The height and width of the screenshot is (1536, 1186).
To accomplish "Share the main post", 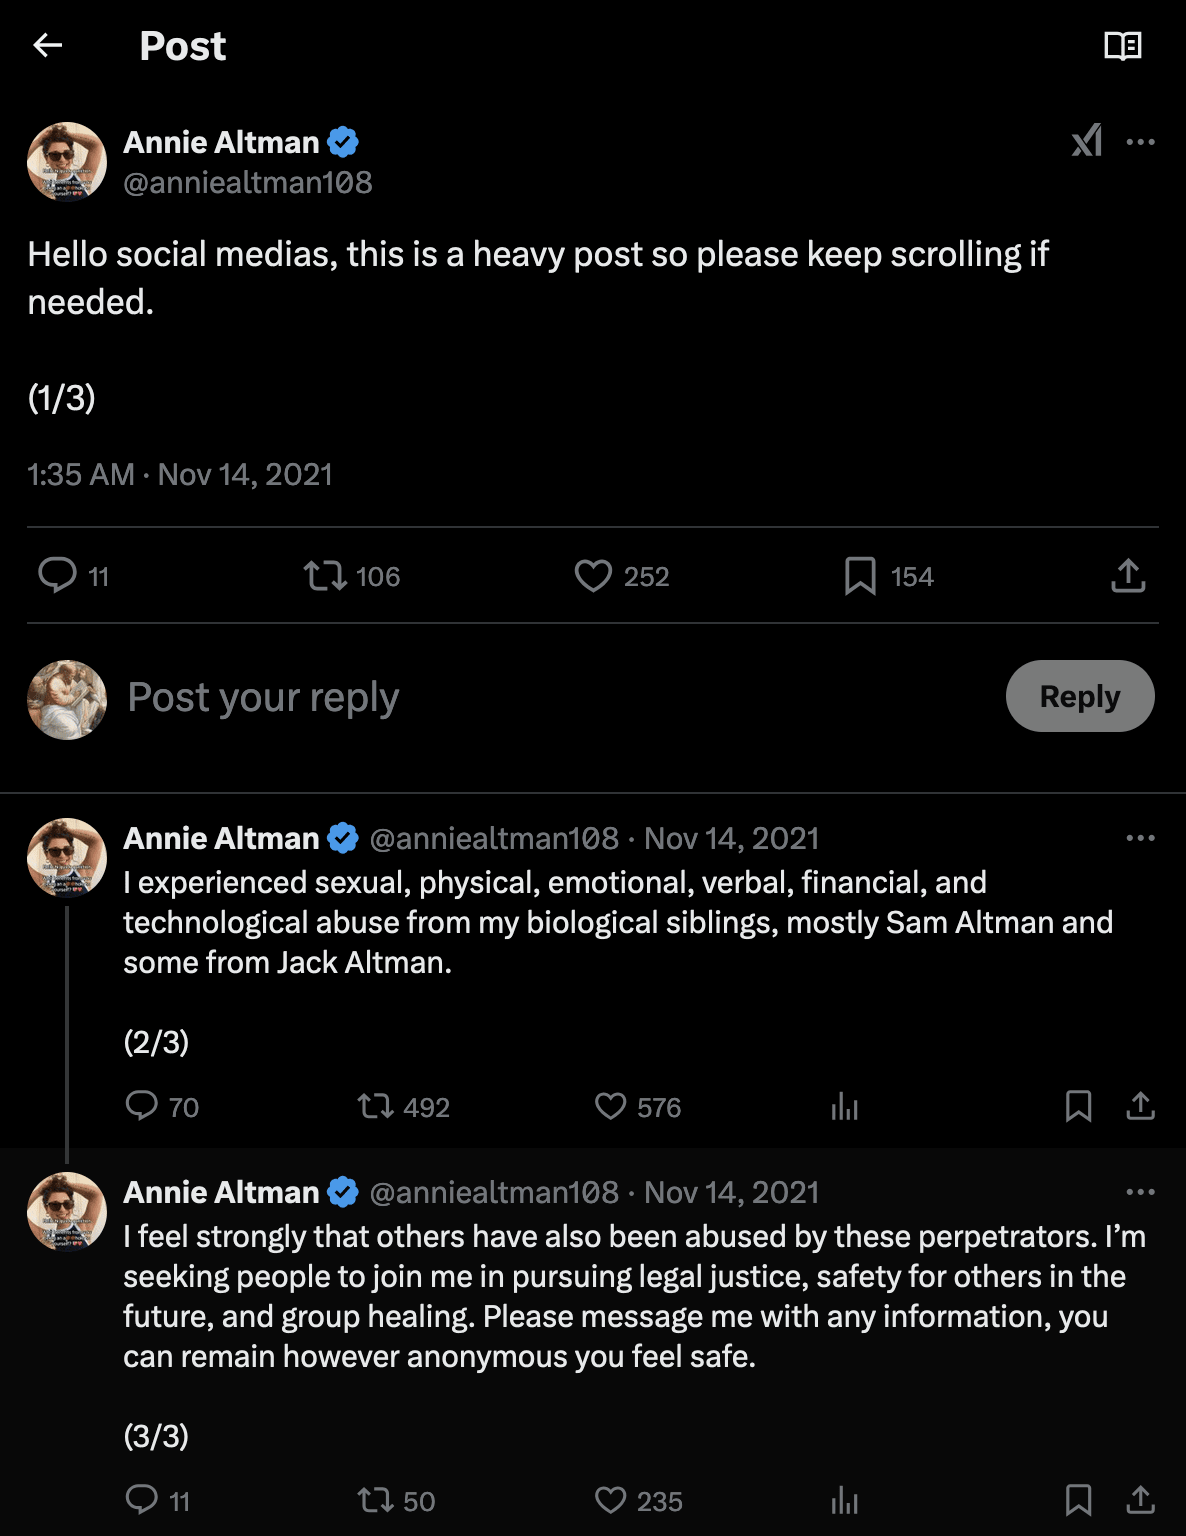I will click(1128, 576).
